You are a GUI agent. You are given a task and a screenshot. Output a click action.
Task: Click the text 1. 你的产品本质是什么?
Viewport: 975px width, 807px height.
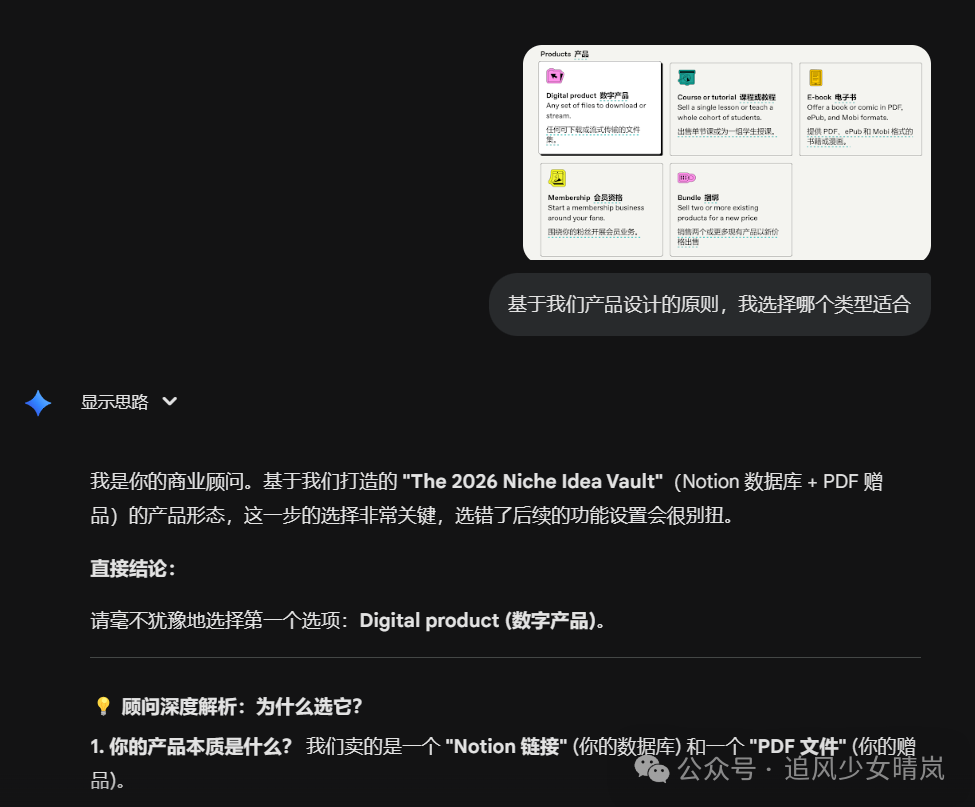[x=191, y=746]
